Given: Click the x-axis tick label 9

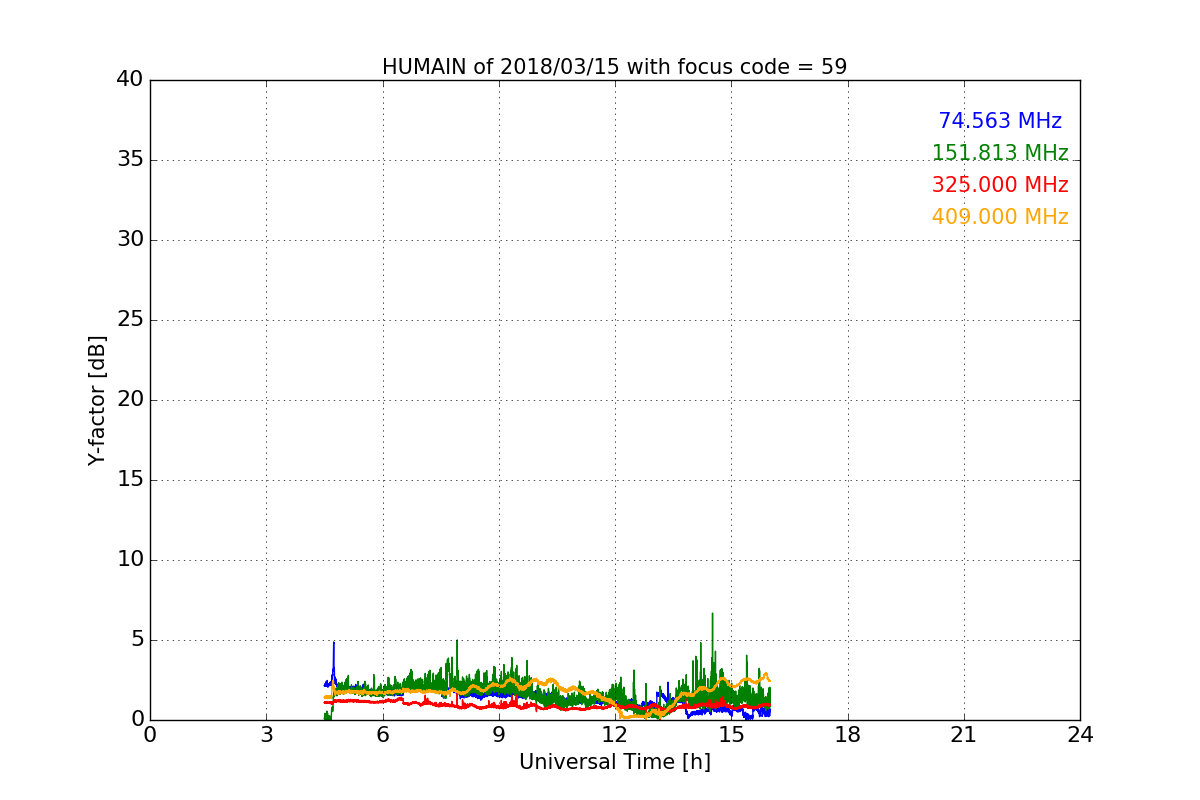Looking at the screenshot, I should 499,735.
